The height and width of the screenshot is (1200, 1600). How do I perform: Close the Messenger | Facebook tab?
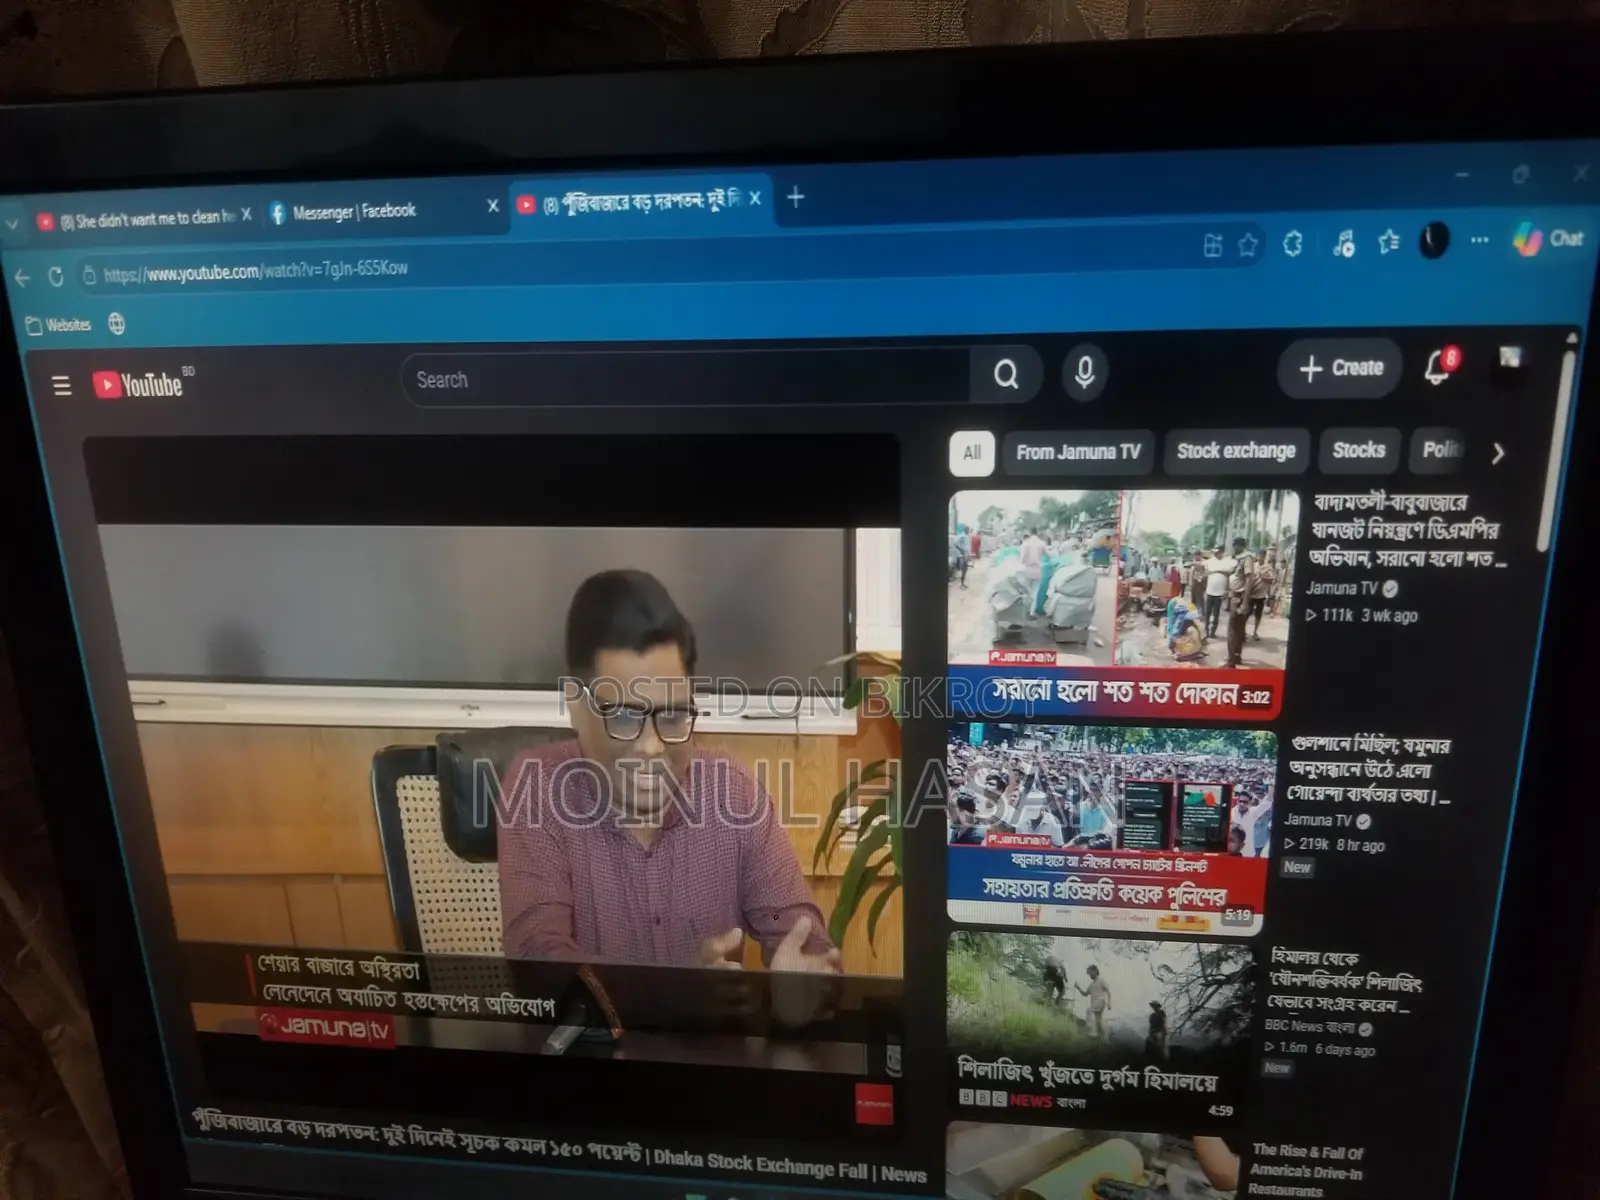493,206
